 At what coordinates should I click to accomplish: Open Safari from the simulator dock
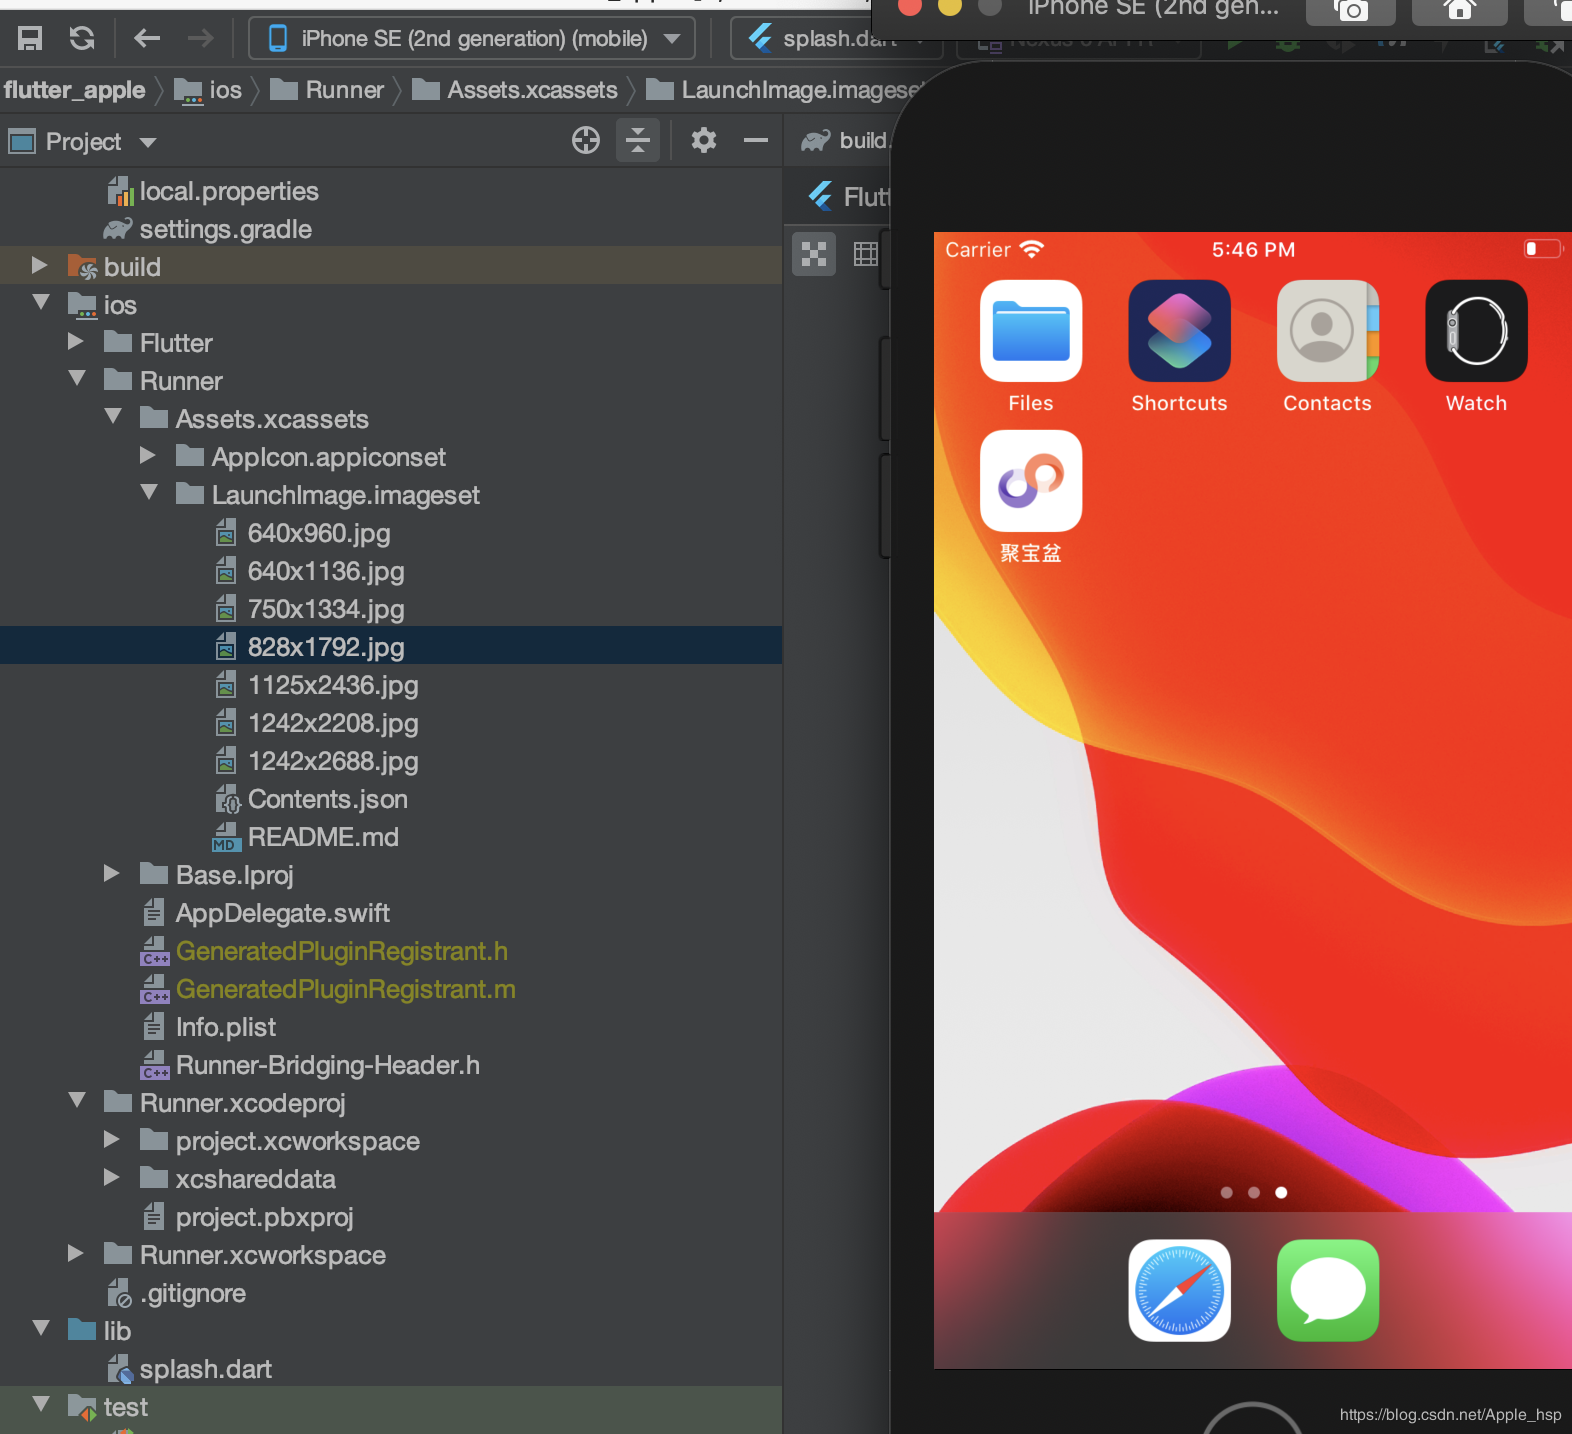1179,1290
